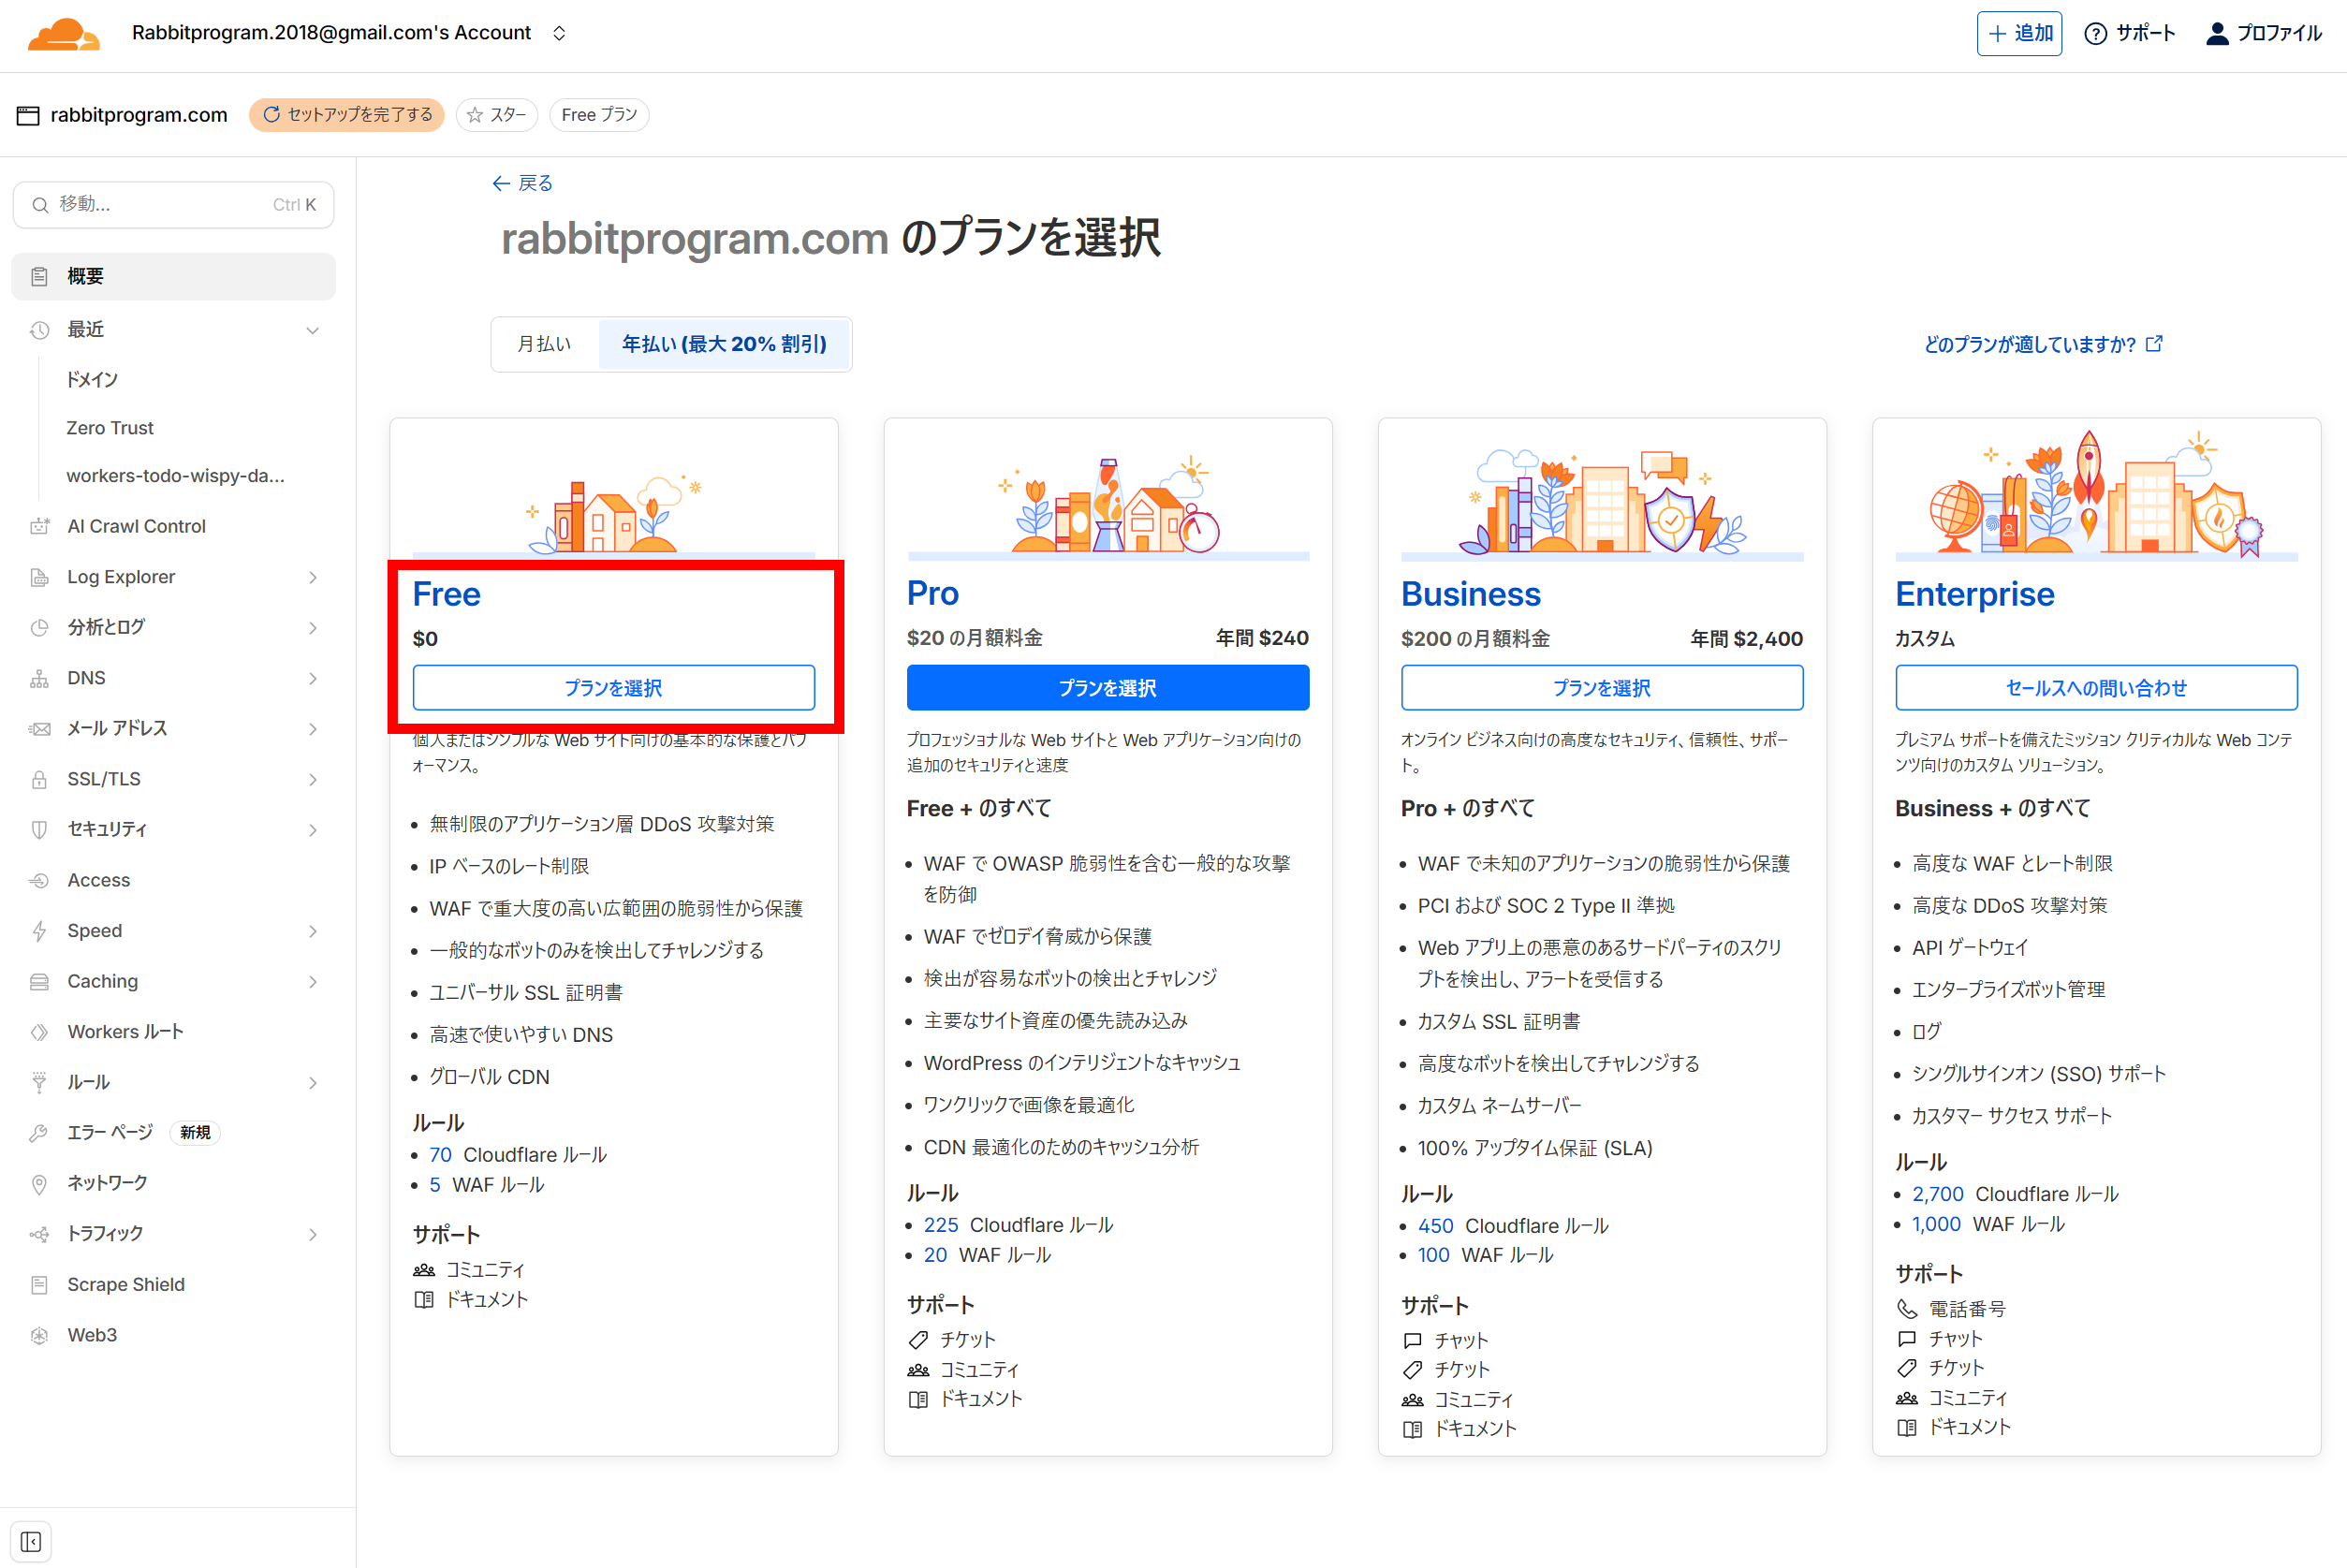Collapse the 最近 (Recent) section
Viewport: 2347px width, 1568px height.
(312, 330)
